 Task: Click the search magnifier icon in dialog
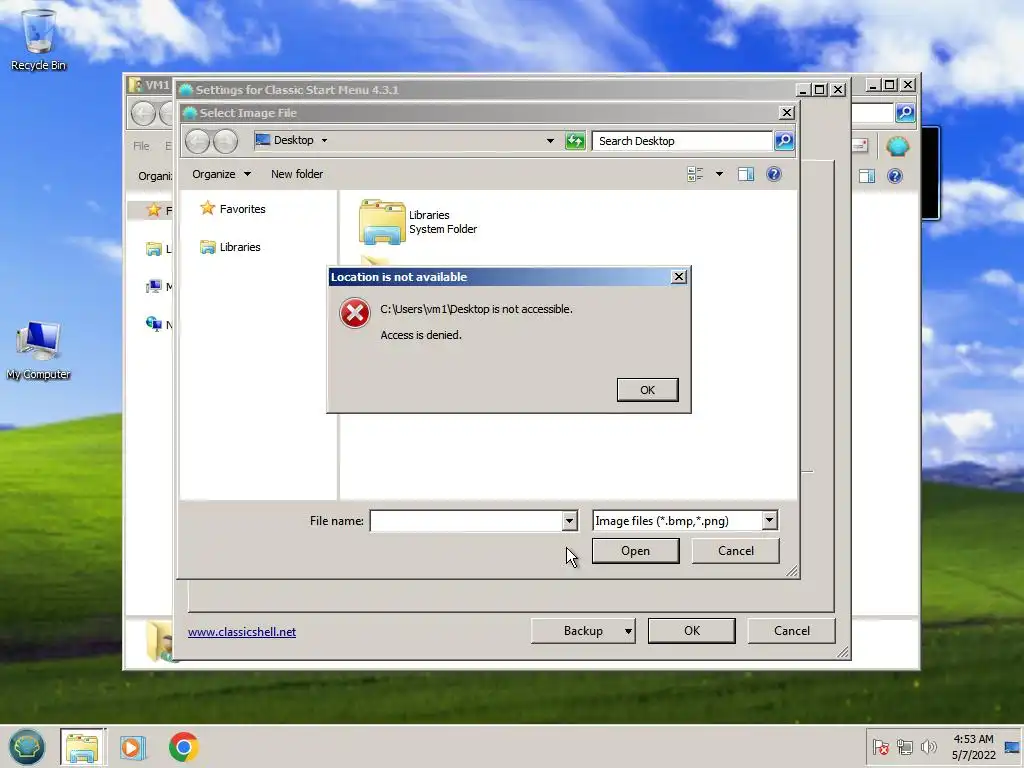pos(784,140)
